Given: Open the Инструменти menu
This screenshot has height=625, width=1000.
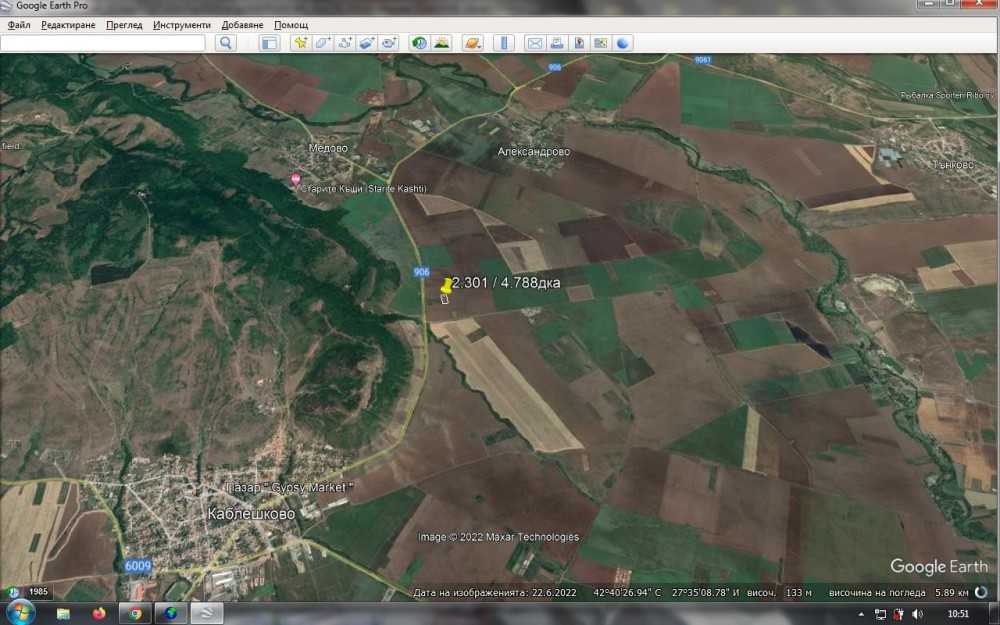Looking at the screenshot, I should tap(182, 24).
